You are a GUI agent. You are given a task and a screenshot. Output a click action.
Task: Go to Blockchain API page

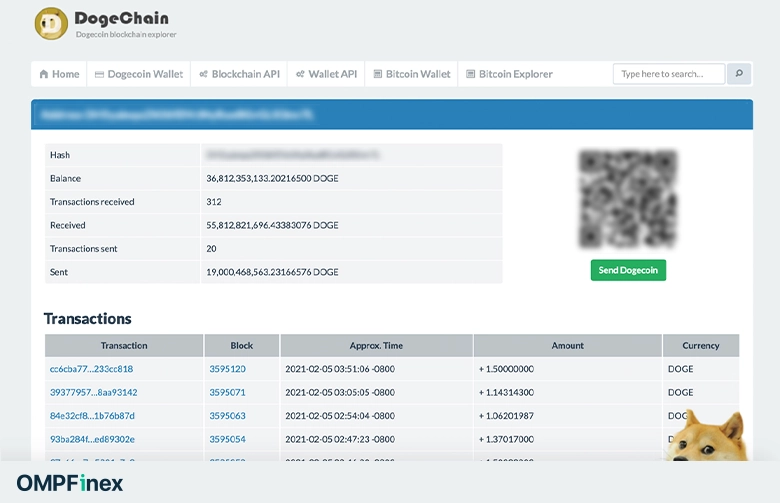[239, 74]
